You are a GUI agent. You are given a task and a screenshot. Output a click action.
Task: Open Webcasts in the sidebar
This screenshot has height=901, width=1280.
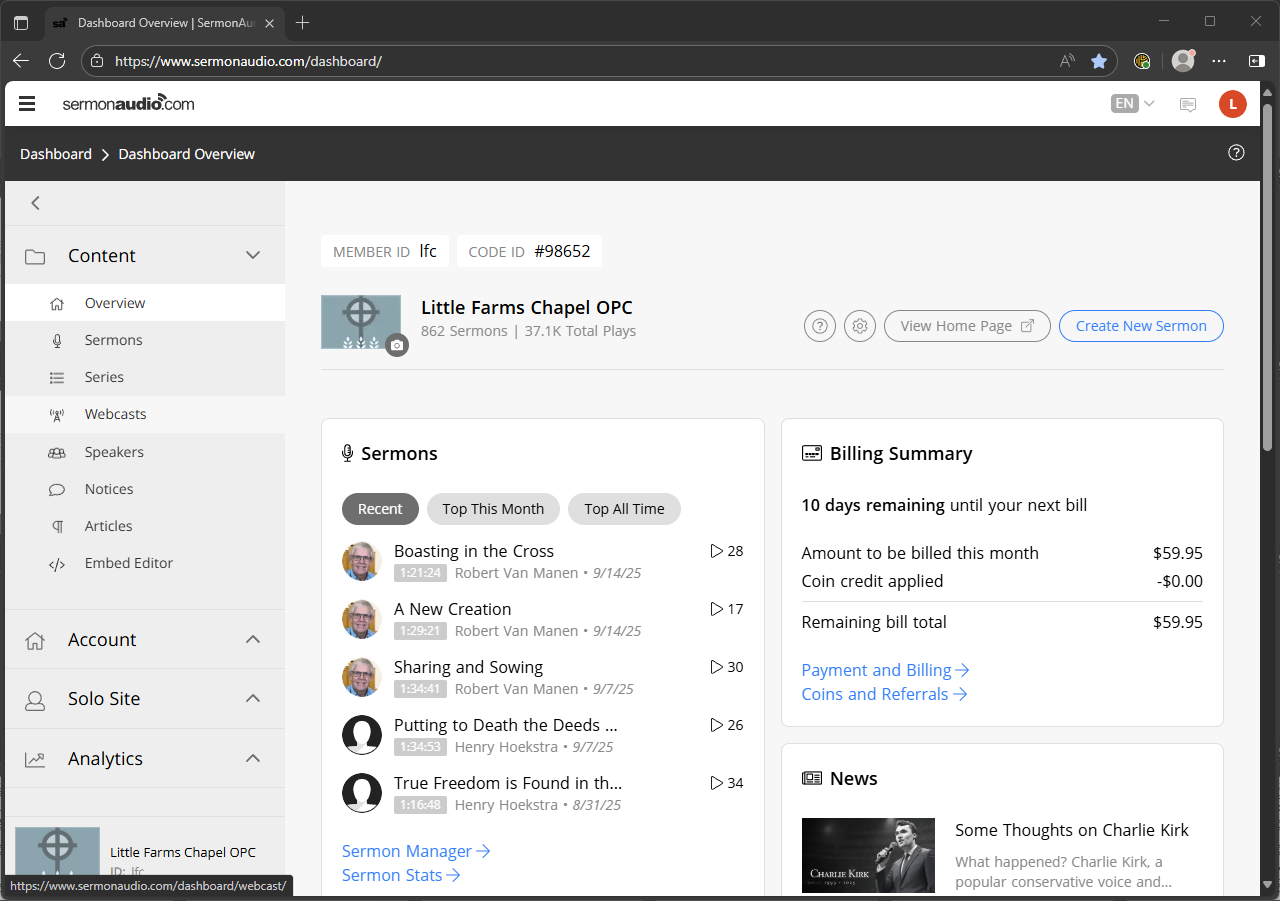(115, 414)
